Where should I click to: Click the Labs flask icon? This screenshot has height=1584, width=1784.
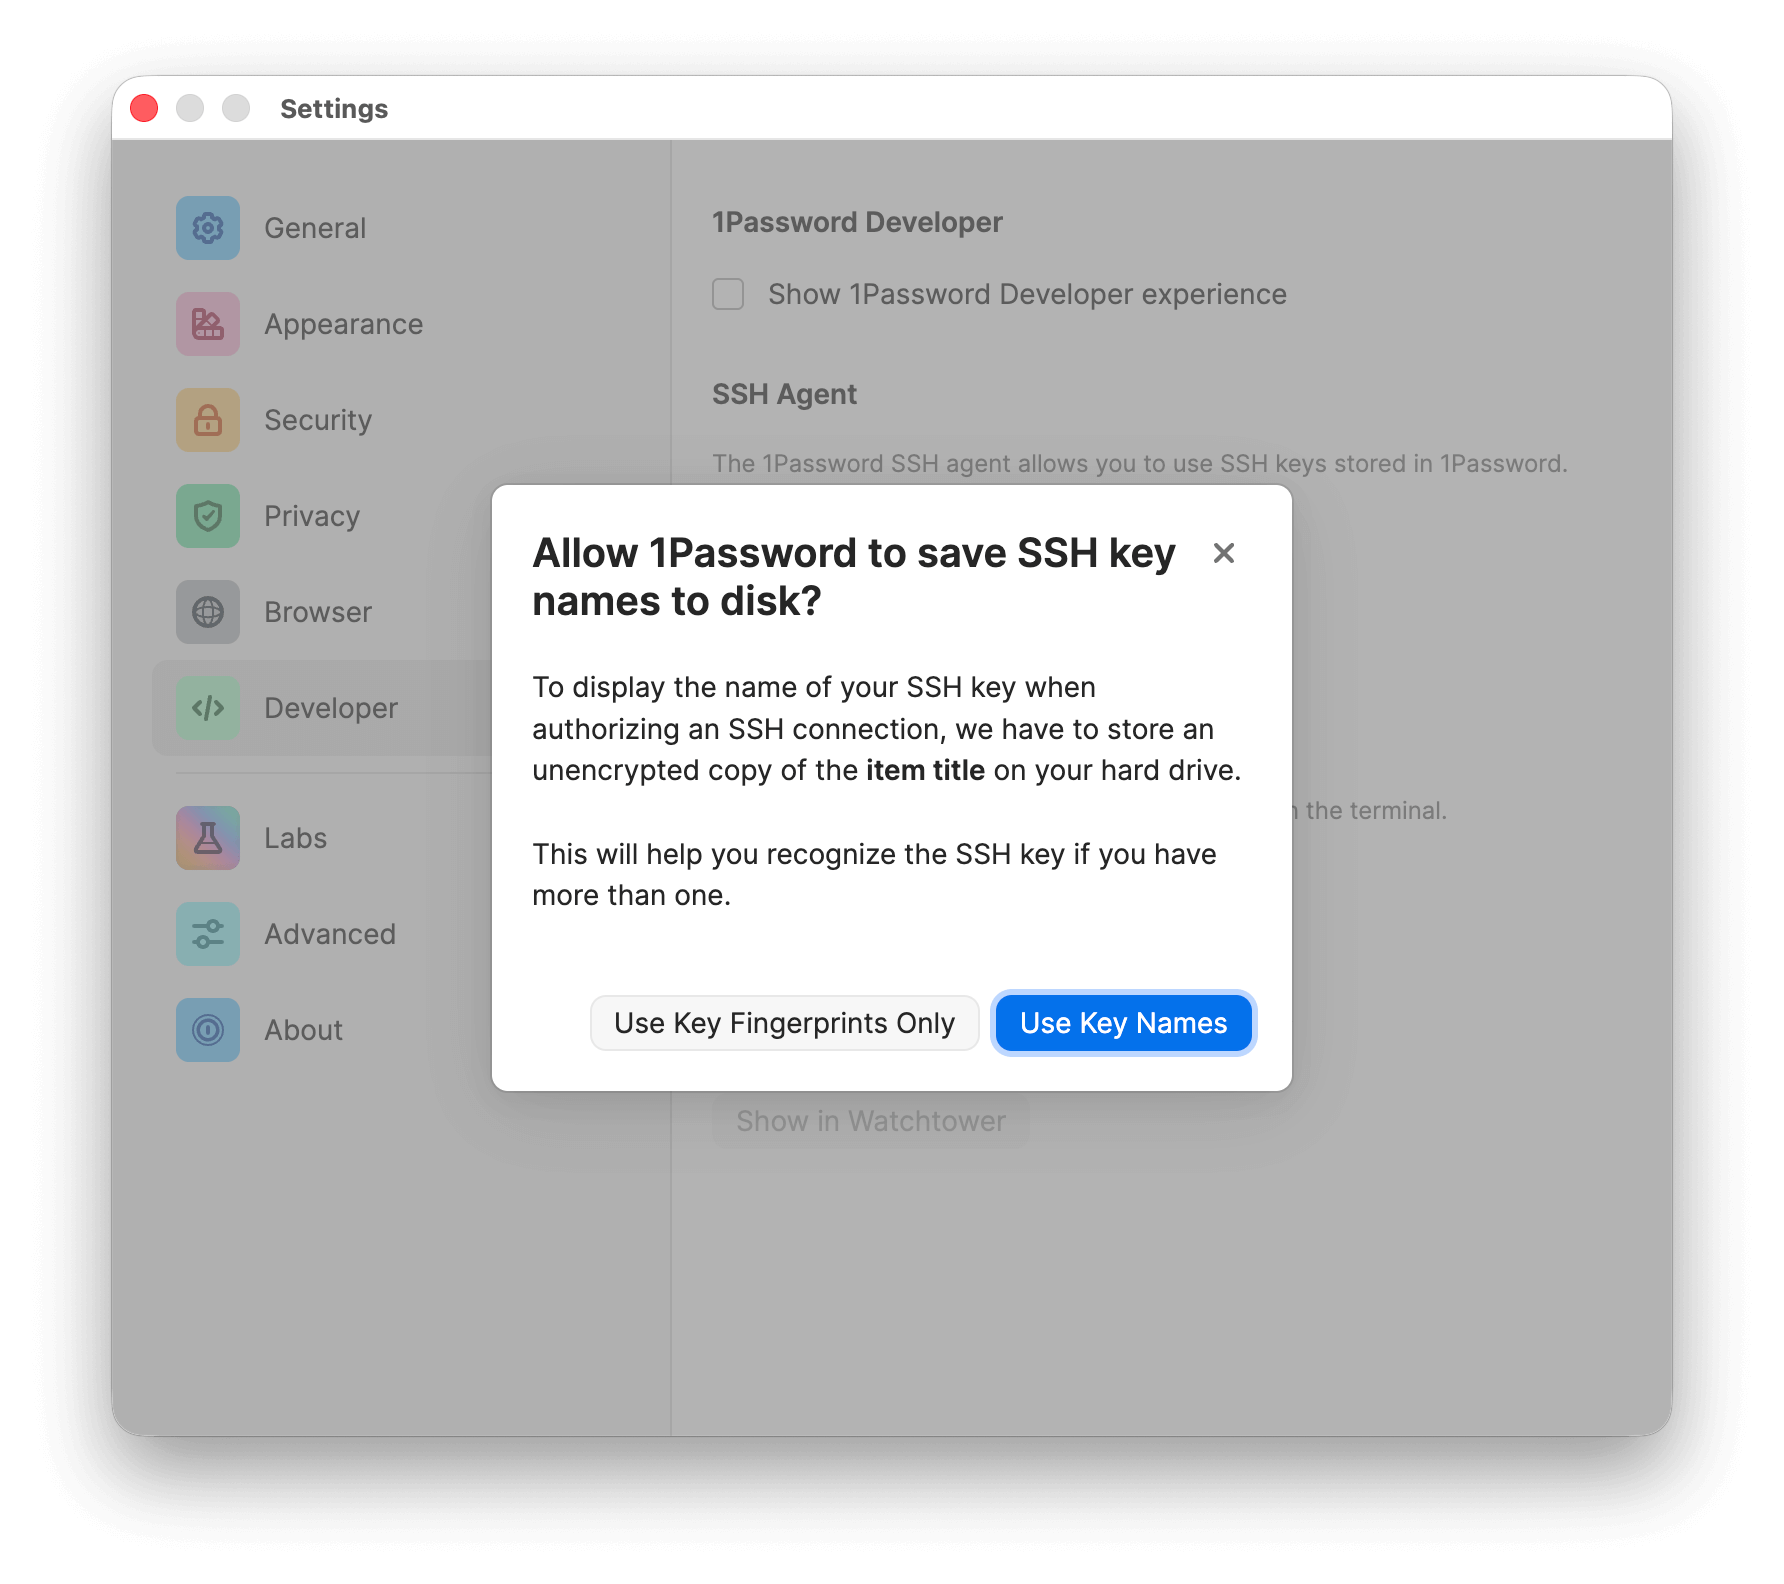tap(208, 838)
